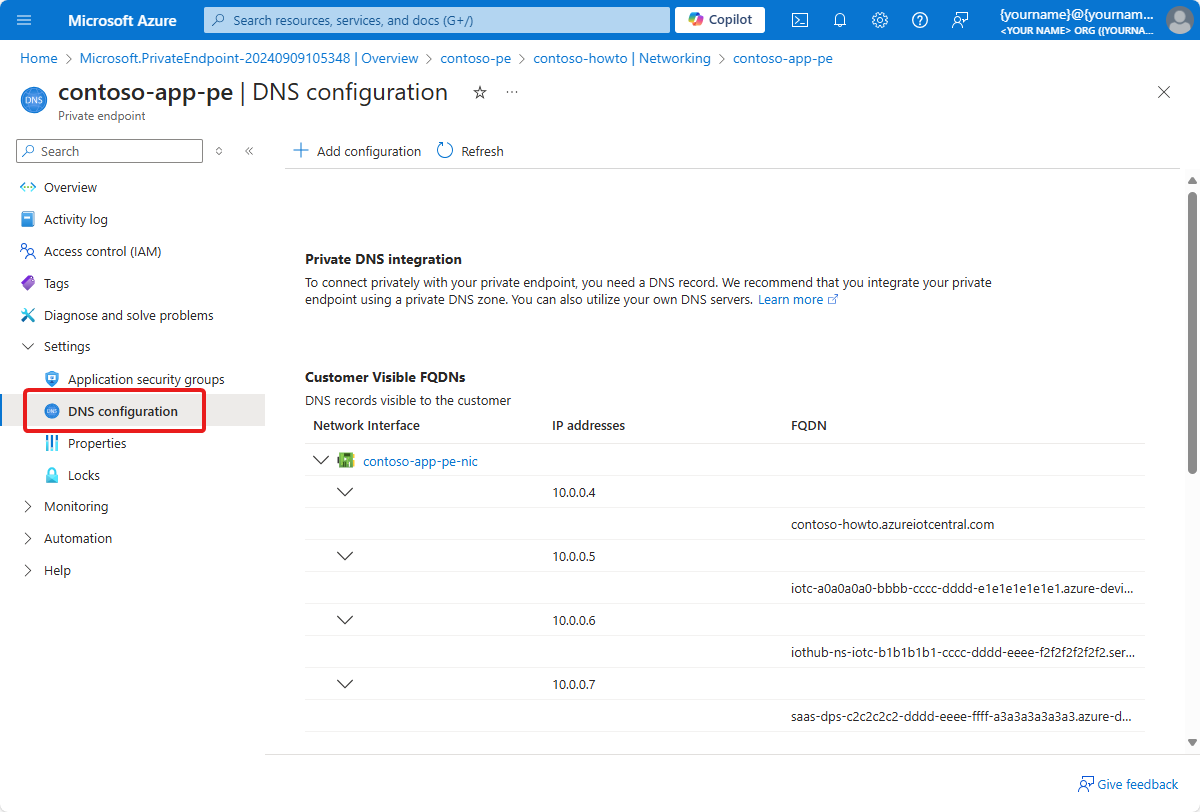Open the Azure portal hamburger menu
The width and height of the screenshot is (1200, 812).
coord(24,19)
